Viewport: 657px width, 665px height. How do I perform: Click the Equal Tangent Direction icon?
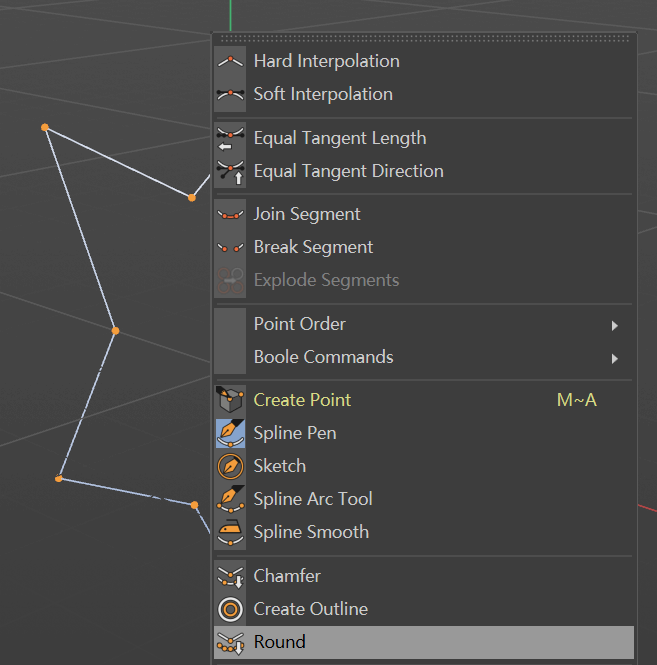pos(230,172)
